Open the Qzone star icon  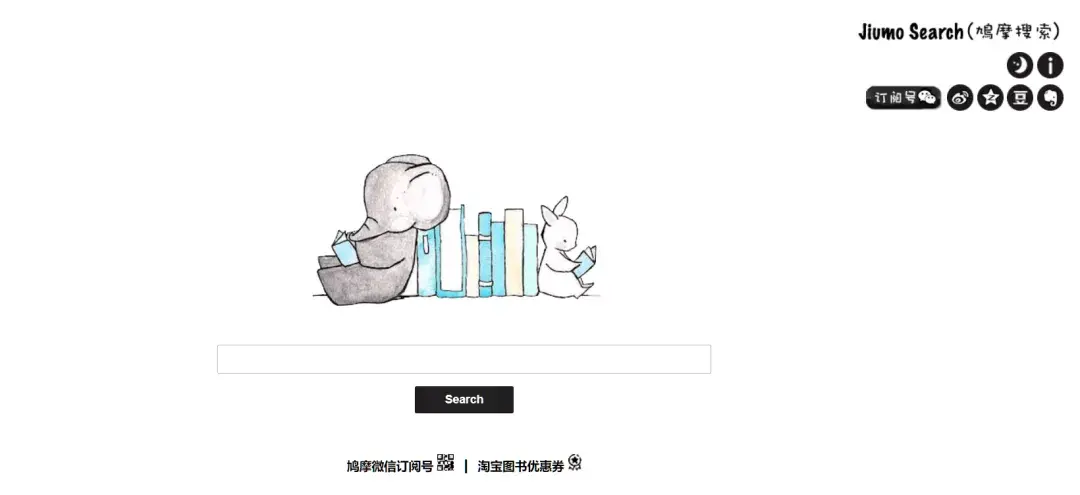tap(990, 98)
